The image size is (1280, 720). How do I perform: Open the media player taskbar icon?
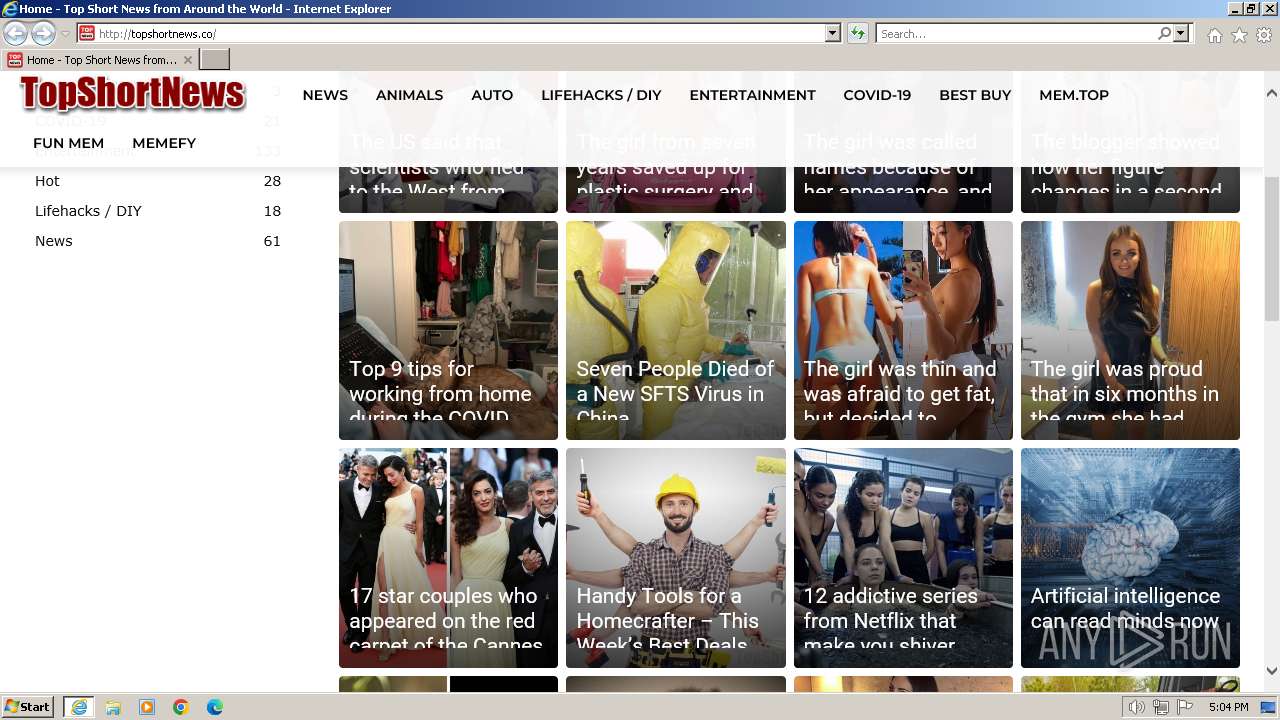tap(147, 707)
